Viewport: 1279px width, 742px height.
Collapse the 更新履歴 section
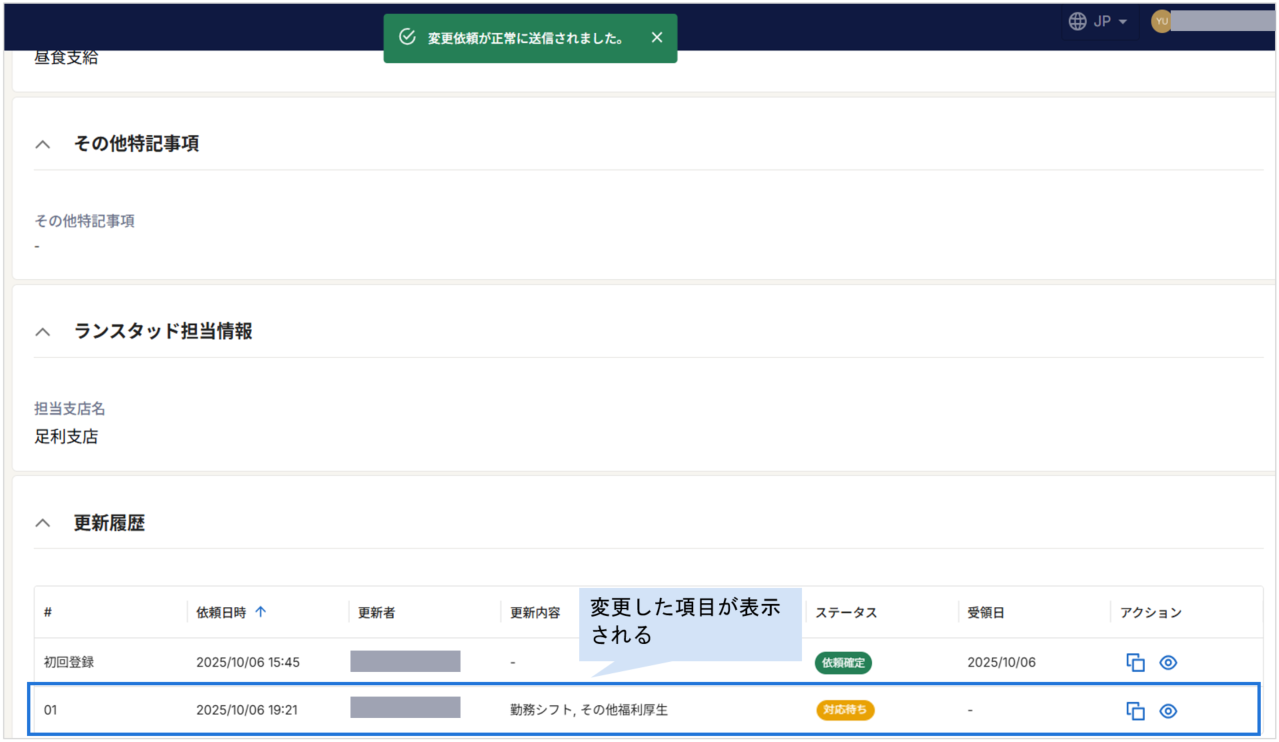42,523
